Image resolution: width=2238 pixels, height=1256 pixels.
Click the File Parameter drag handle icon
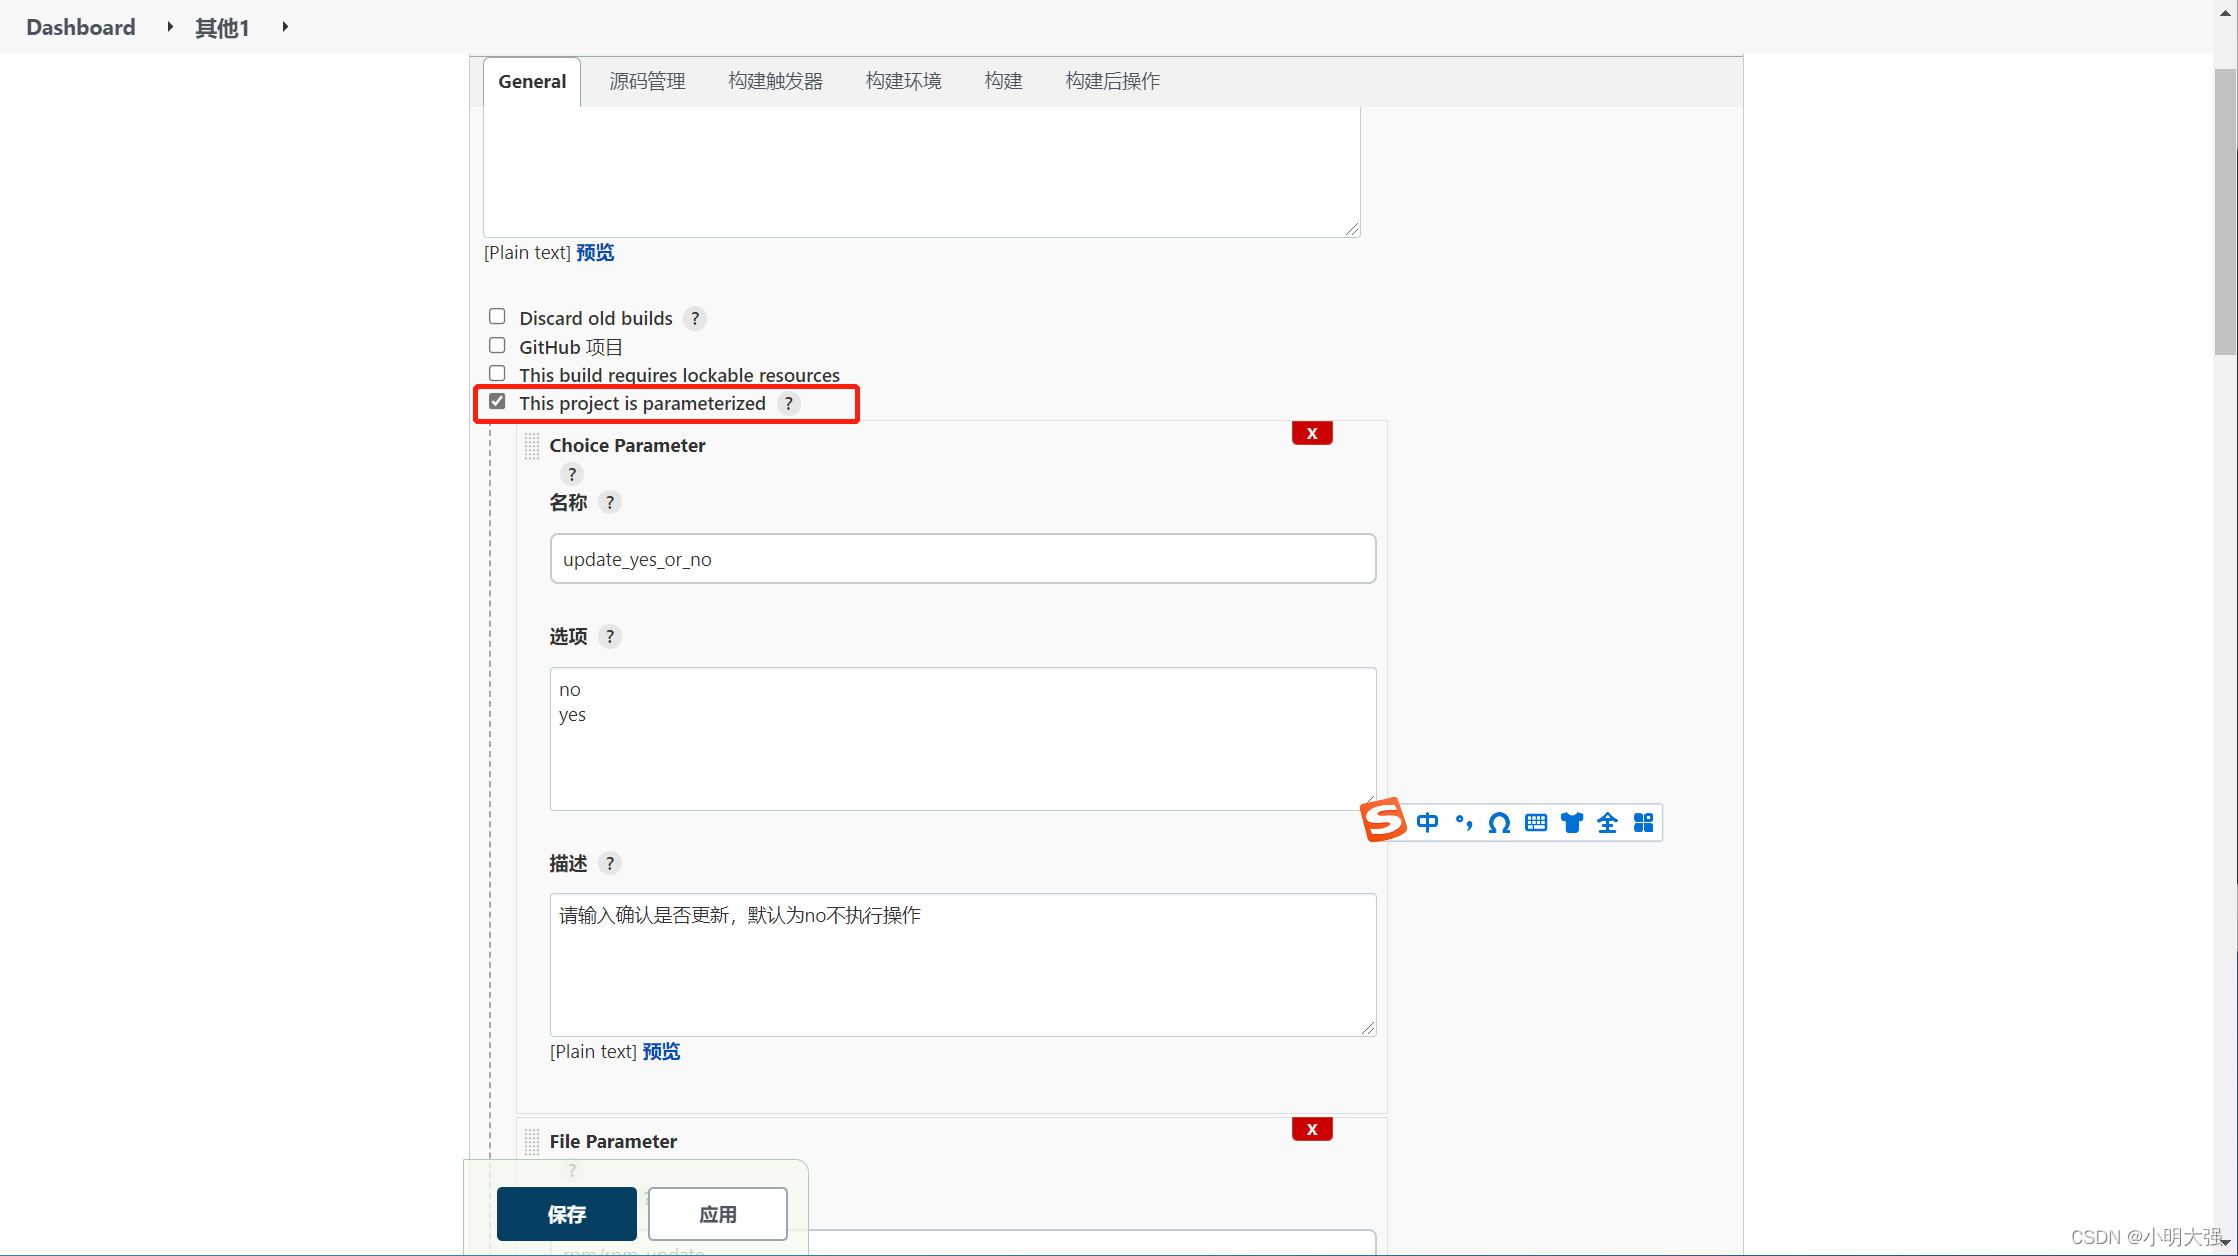[x=533, y=1141]
